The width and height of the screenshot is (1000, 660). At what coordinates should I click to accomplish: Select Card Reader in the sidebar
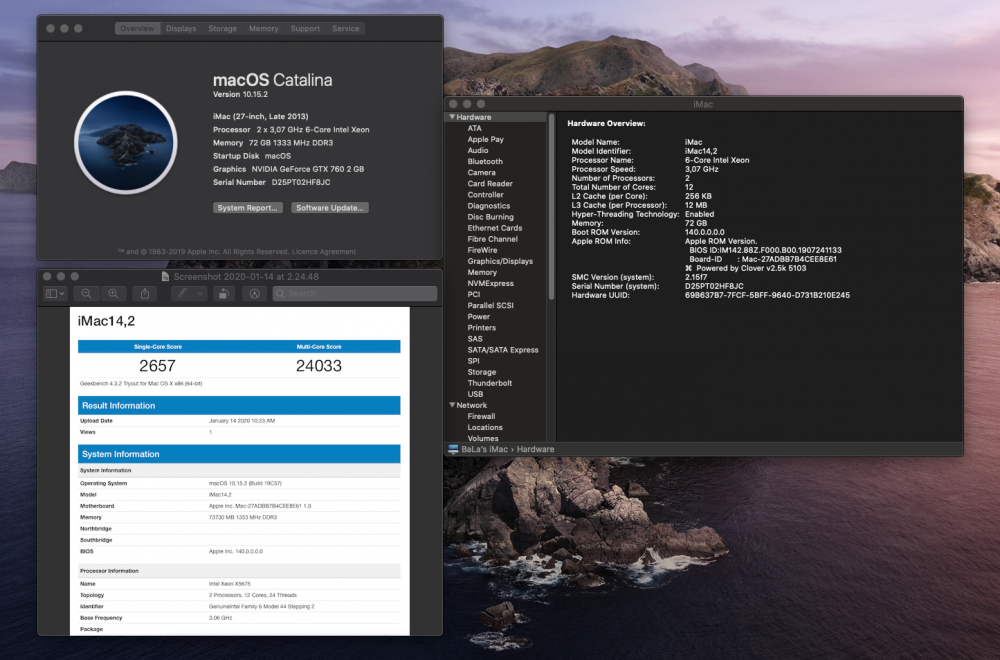coord(490,184)
